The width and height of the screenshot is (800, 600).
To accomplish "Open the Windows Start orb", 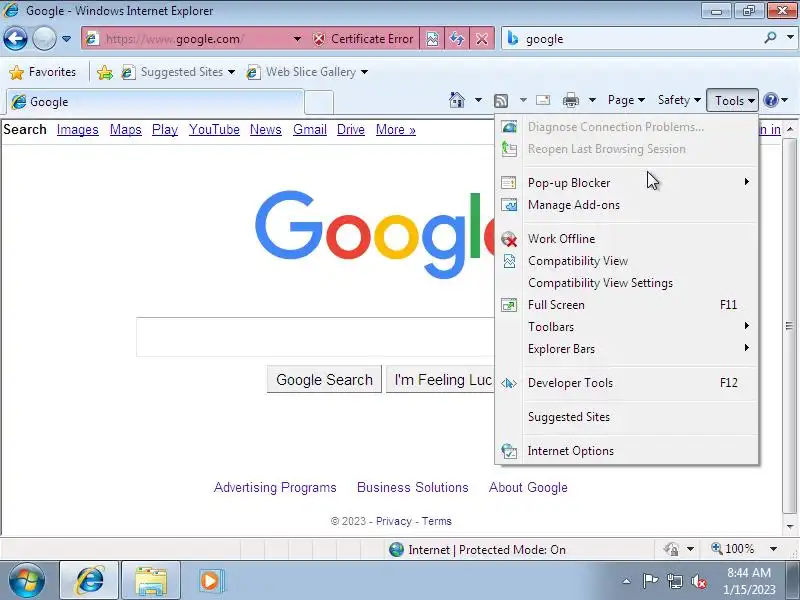I will (27, 581).
